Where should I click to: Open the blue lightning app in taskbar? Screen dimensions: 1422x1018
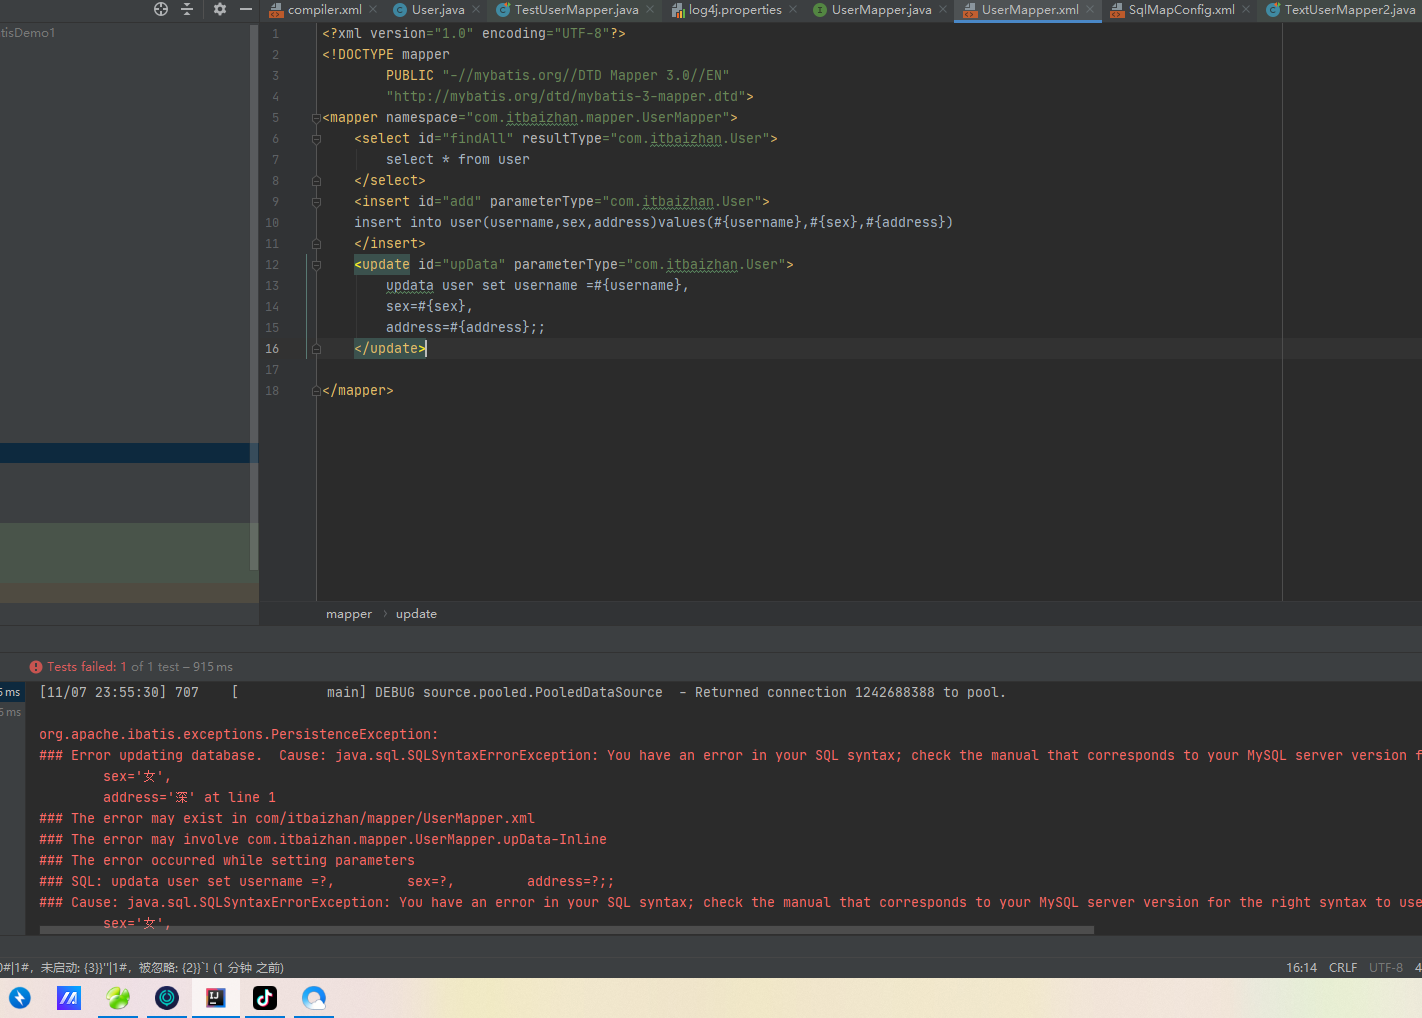[x=20, y=998]
